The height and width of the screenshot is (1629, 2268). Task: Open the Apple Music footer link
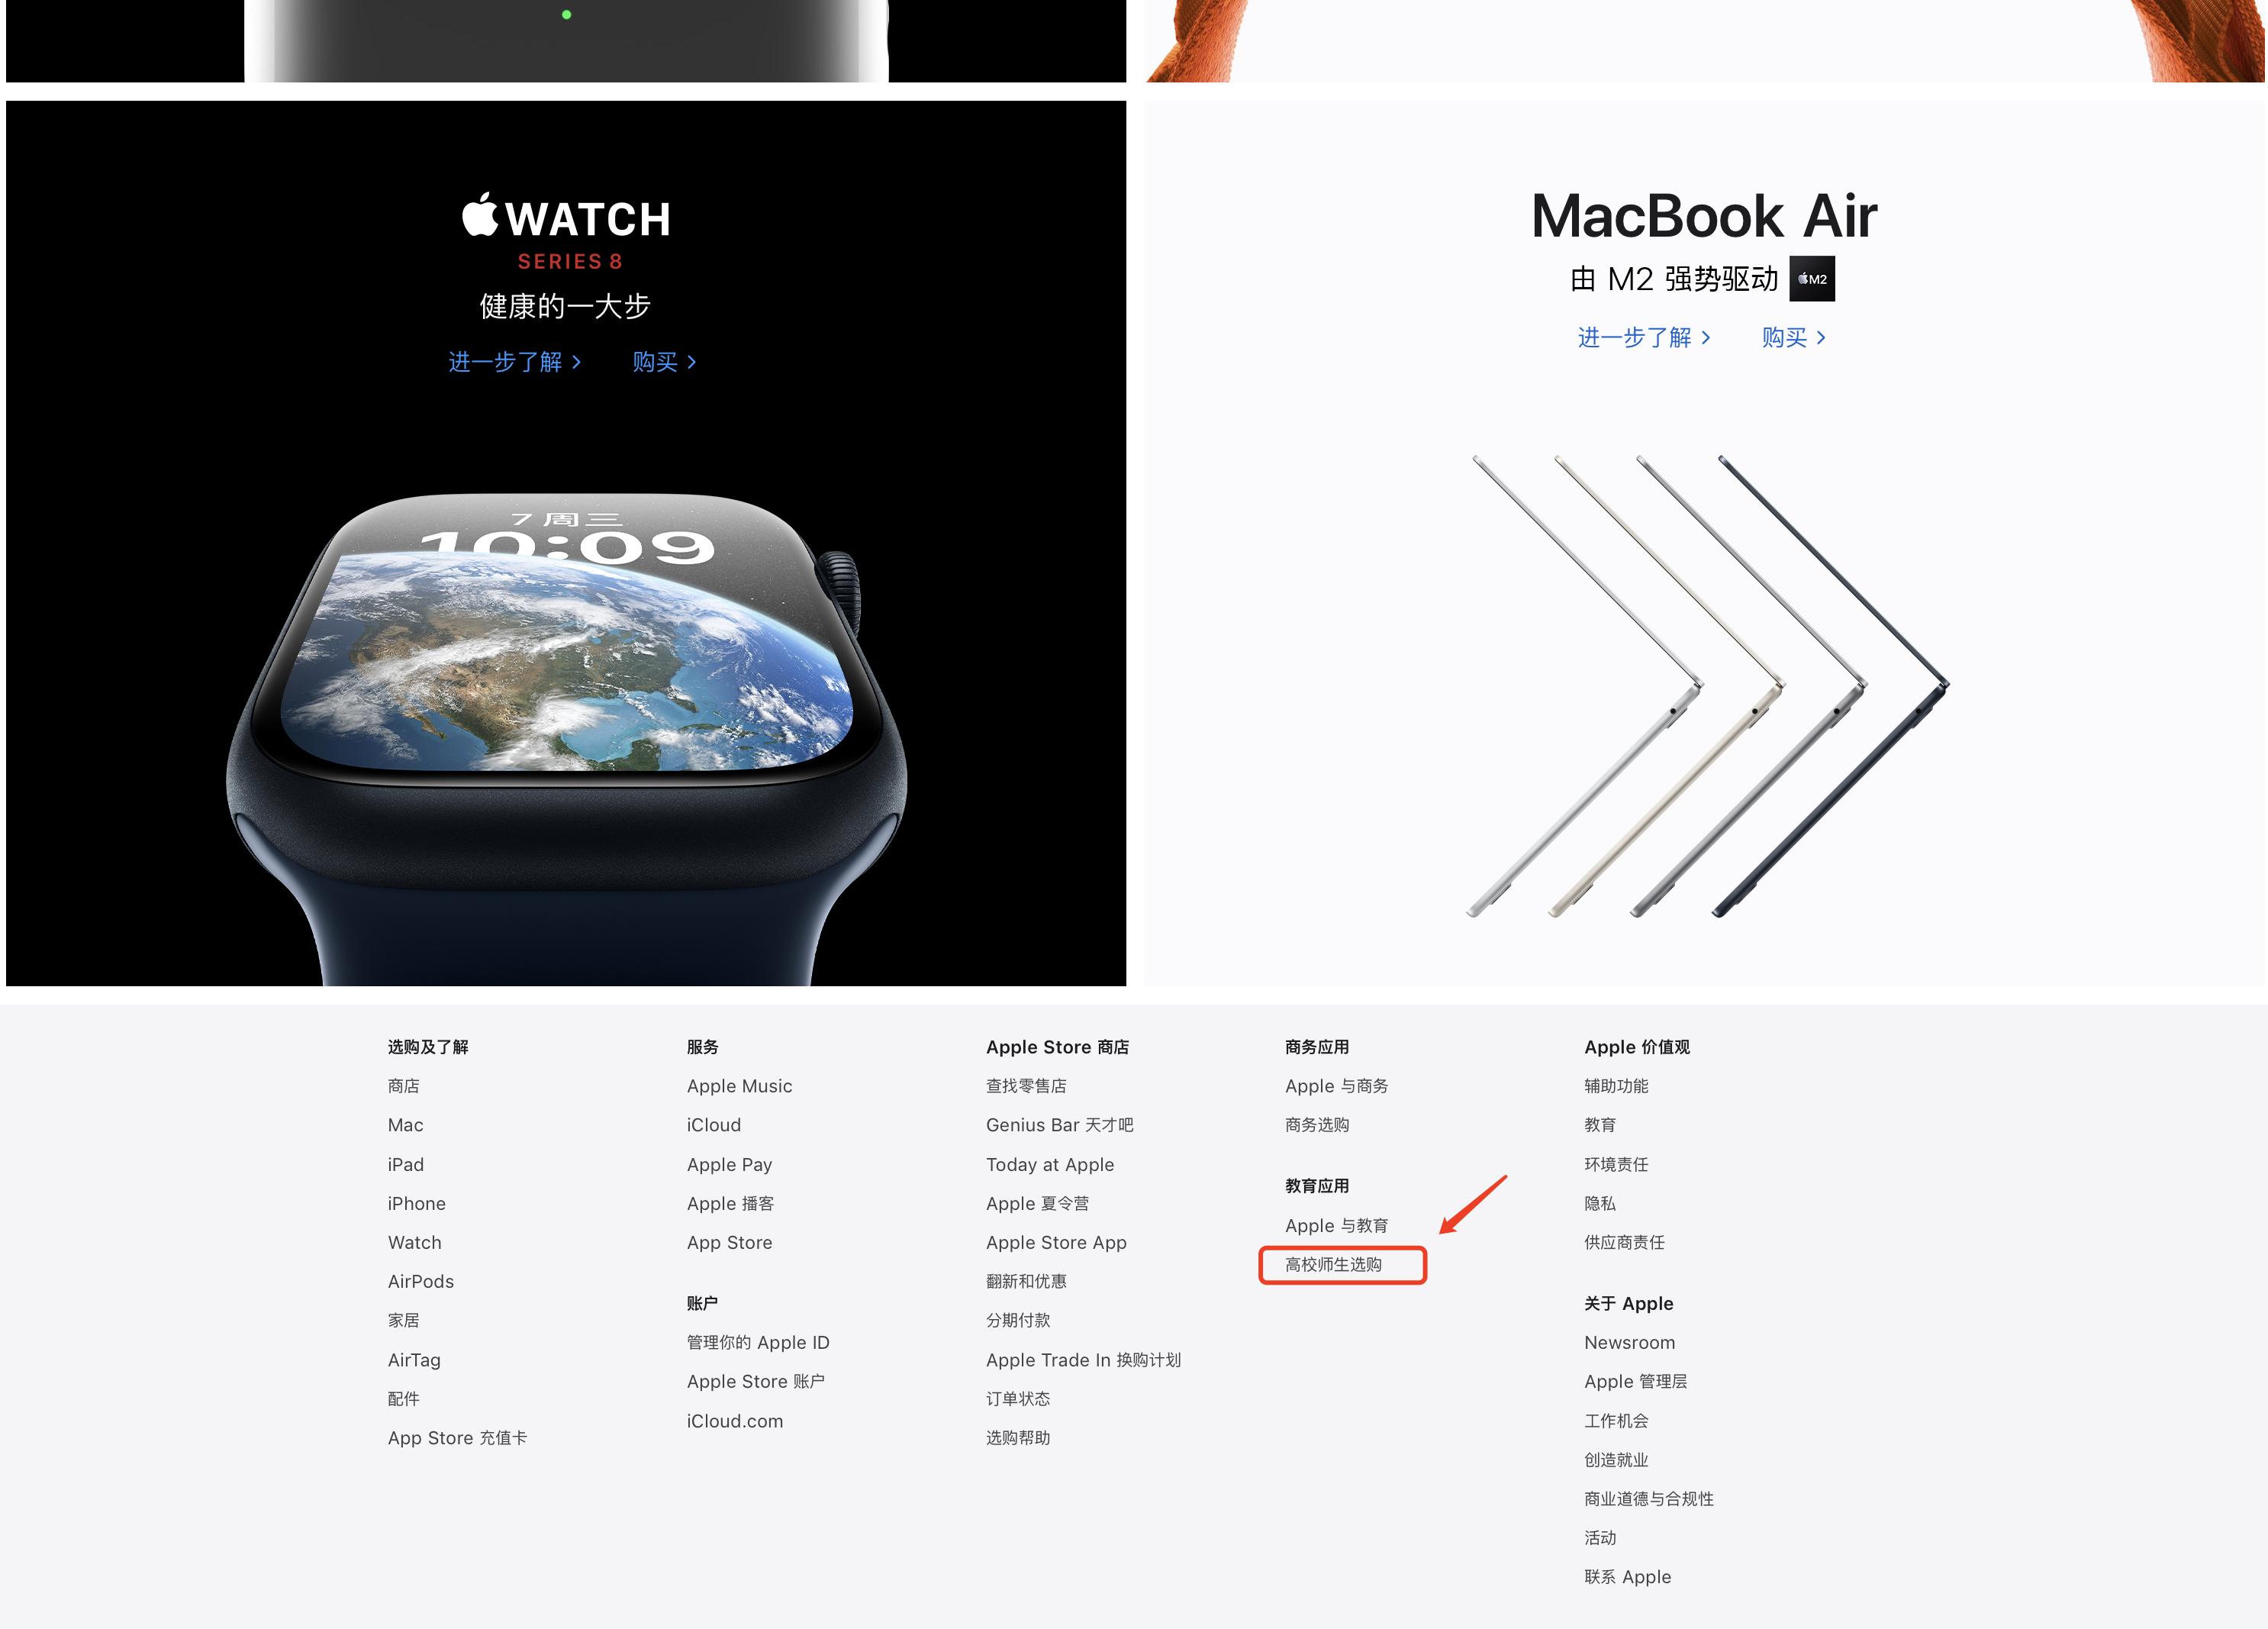tap(739, 1086)
